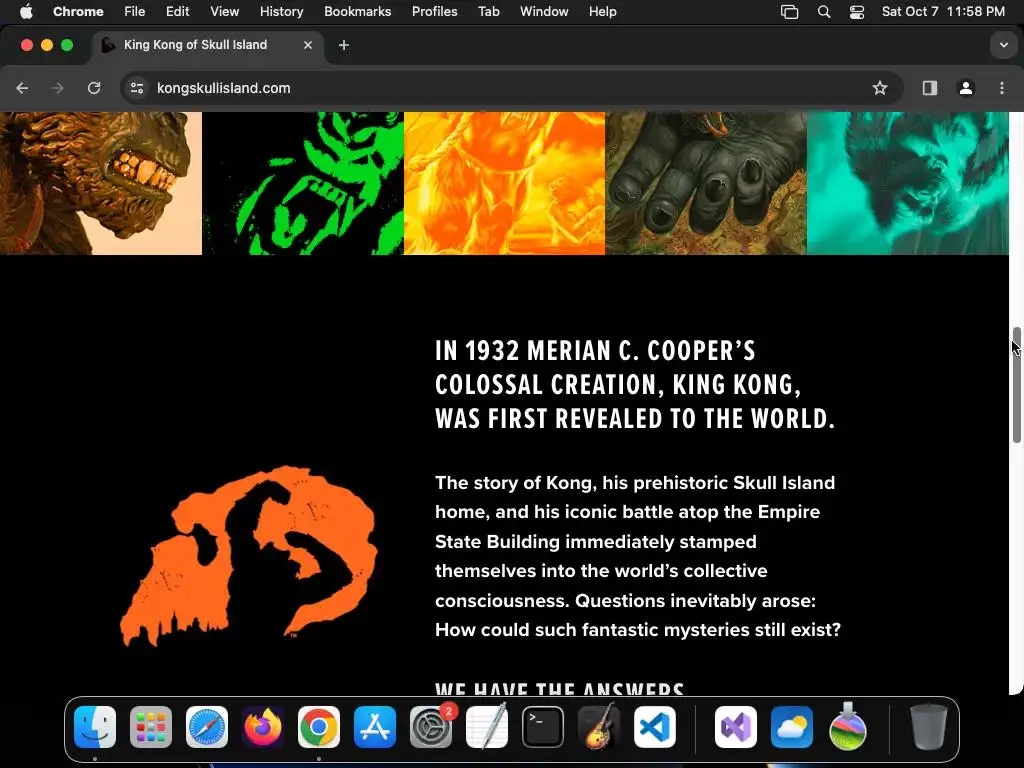Open a new tab with plus button
1024x768 pixels.
(x=344, y=45)
